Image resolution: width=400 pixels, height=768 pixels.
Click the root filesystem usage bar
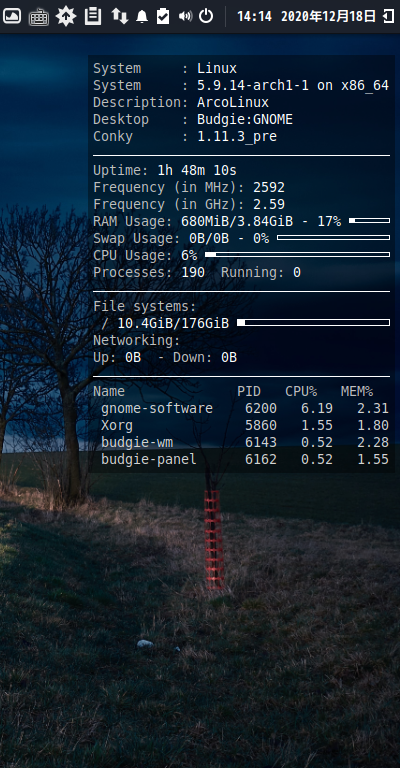313,322
